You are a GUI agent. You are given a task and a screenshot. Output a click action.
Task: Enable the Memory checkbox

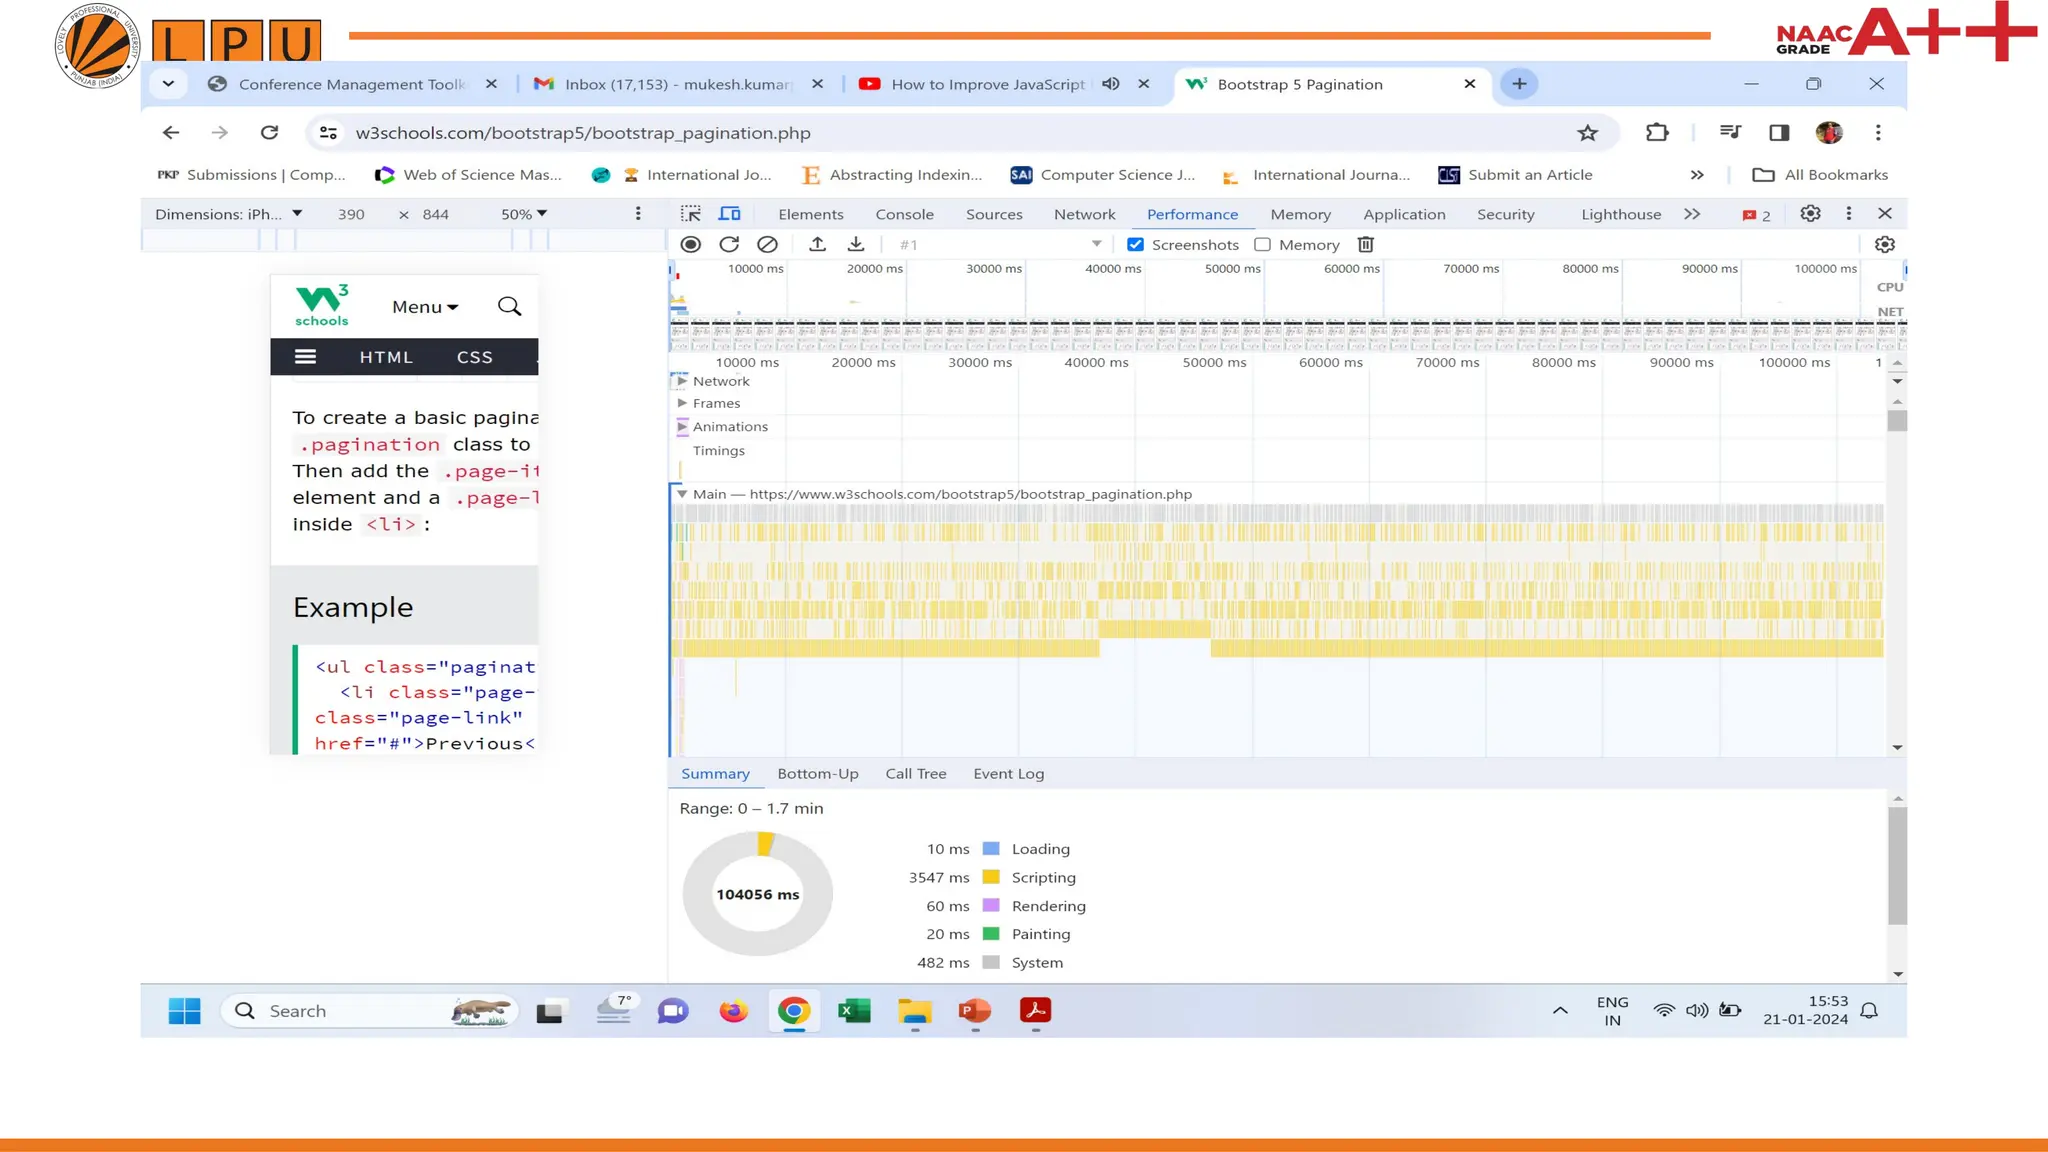coord(1262,244)
